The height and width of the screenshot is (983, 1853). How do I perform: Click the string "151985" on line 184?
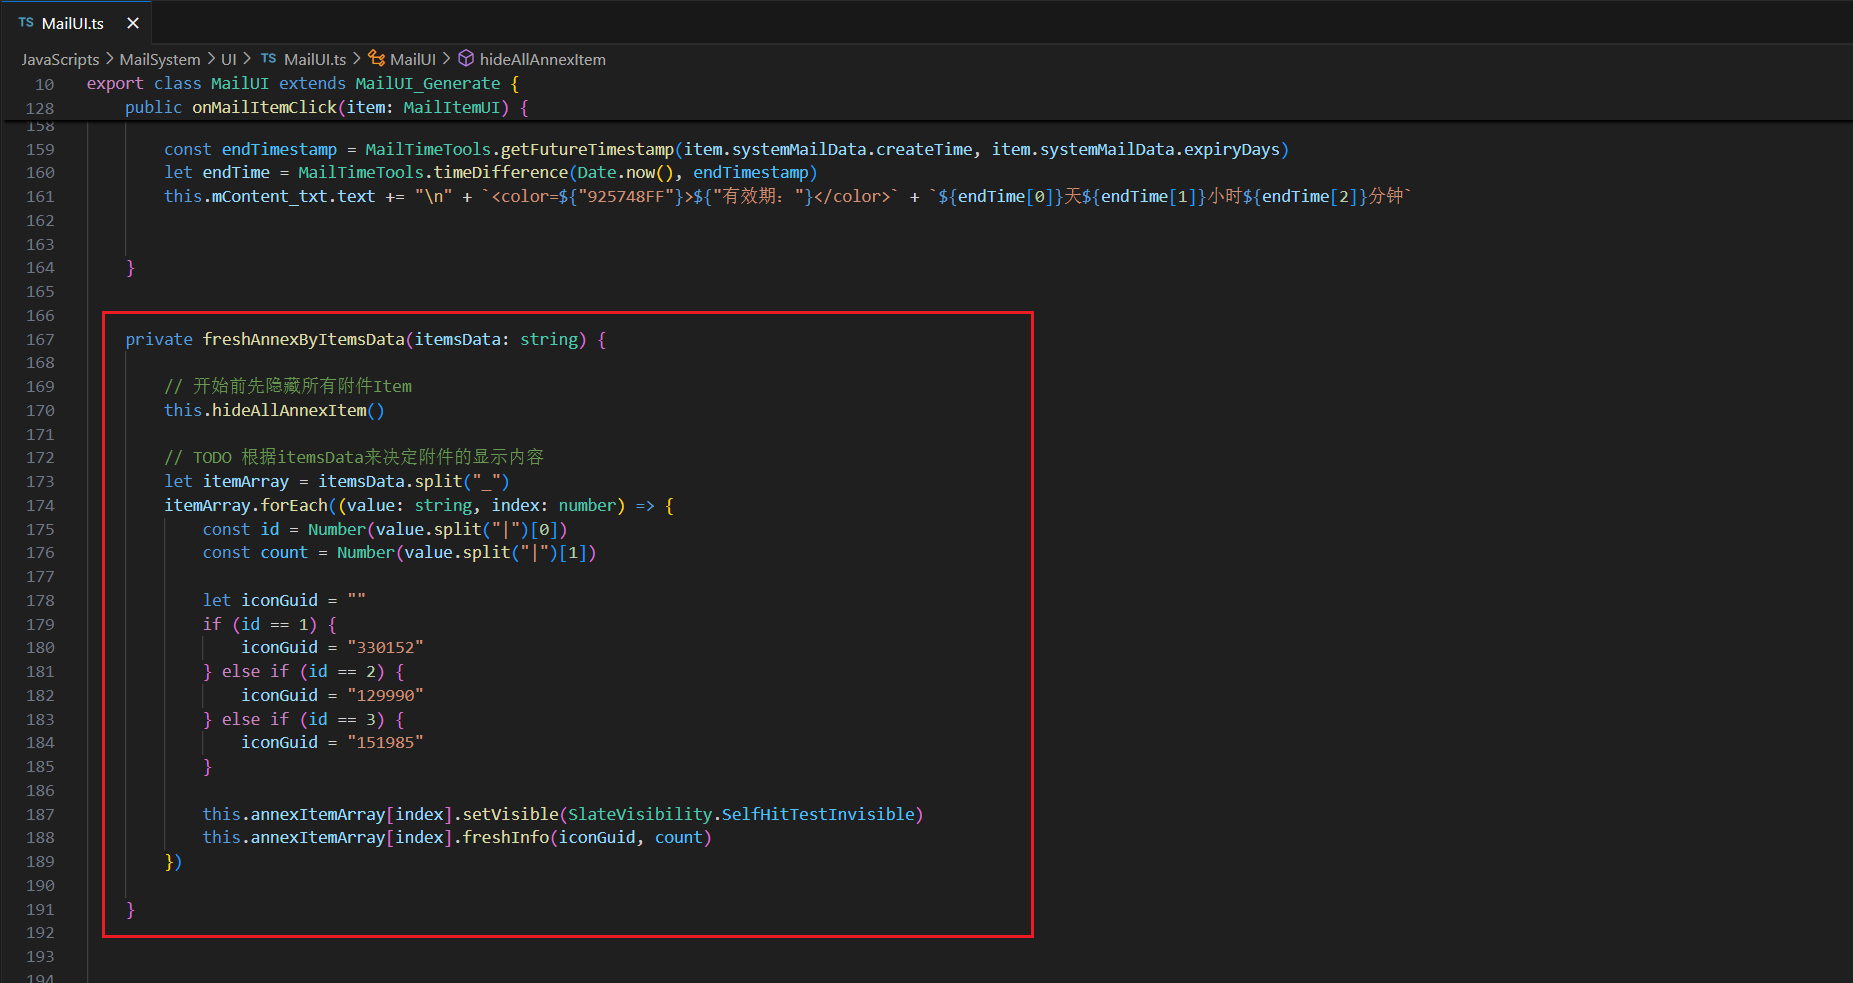coord(385,742)
